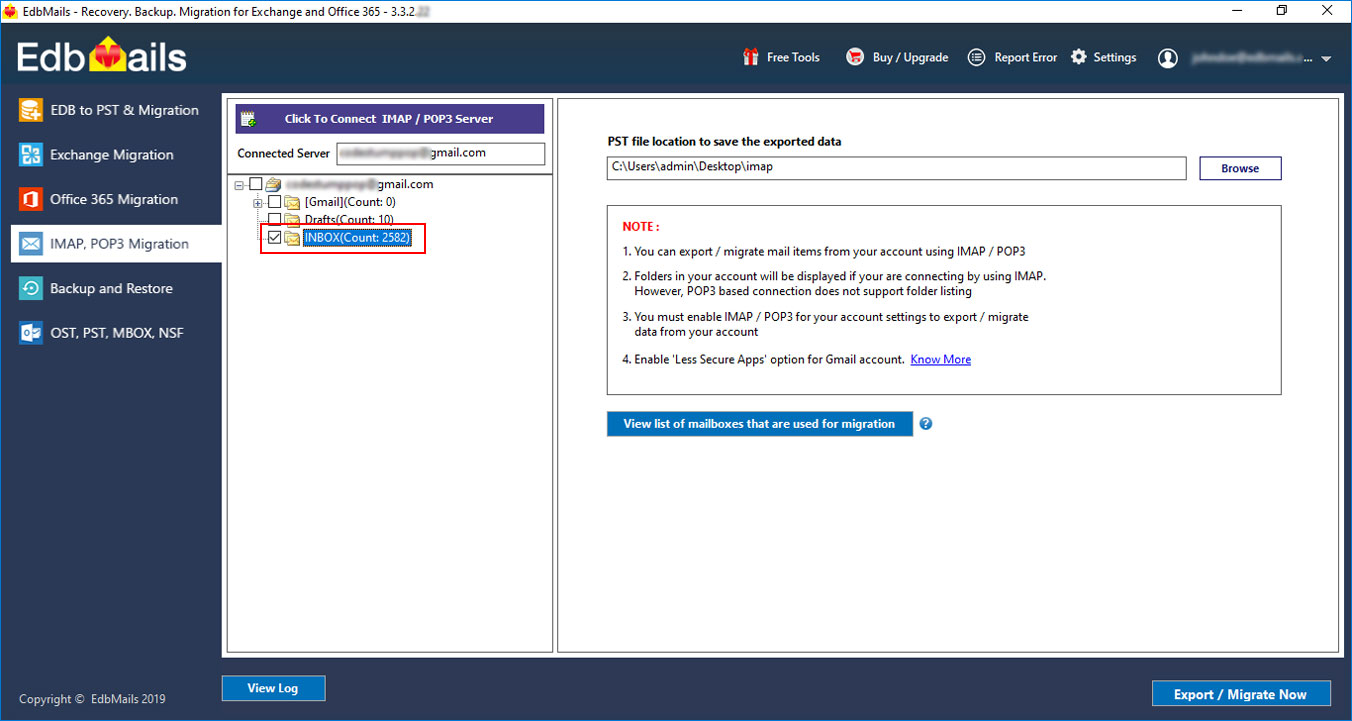Click the Settings gear icon

1078,57
